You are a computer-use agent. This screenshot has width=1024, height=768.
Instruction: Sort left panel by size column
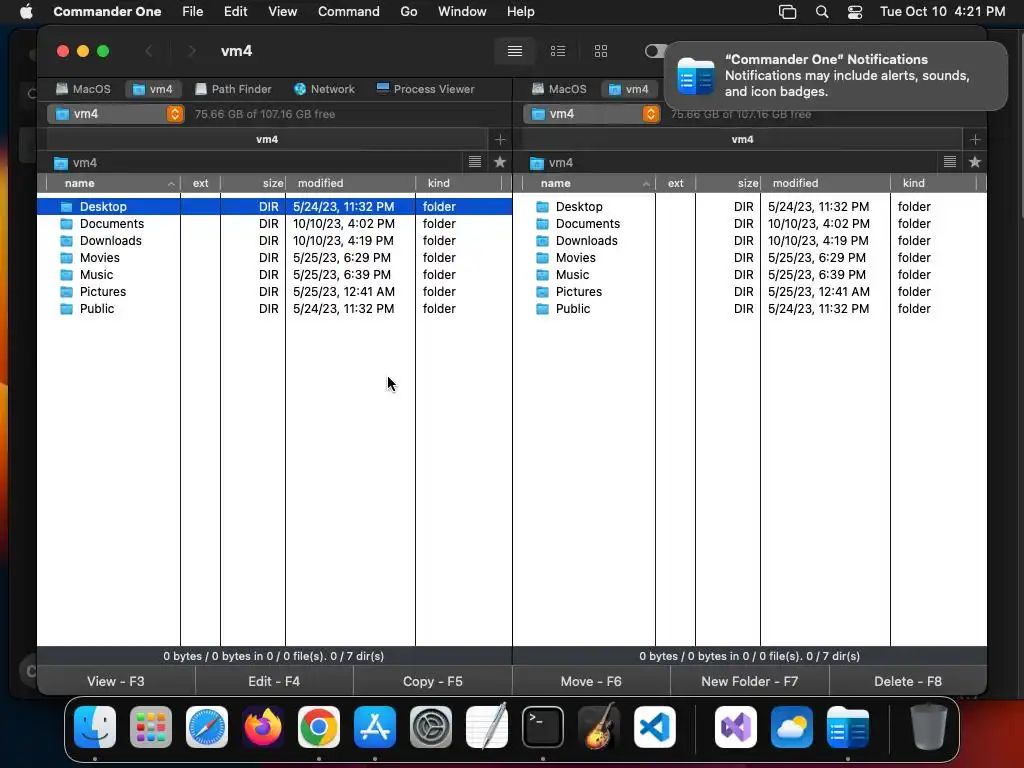(x=253, y=184)
